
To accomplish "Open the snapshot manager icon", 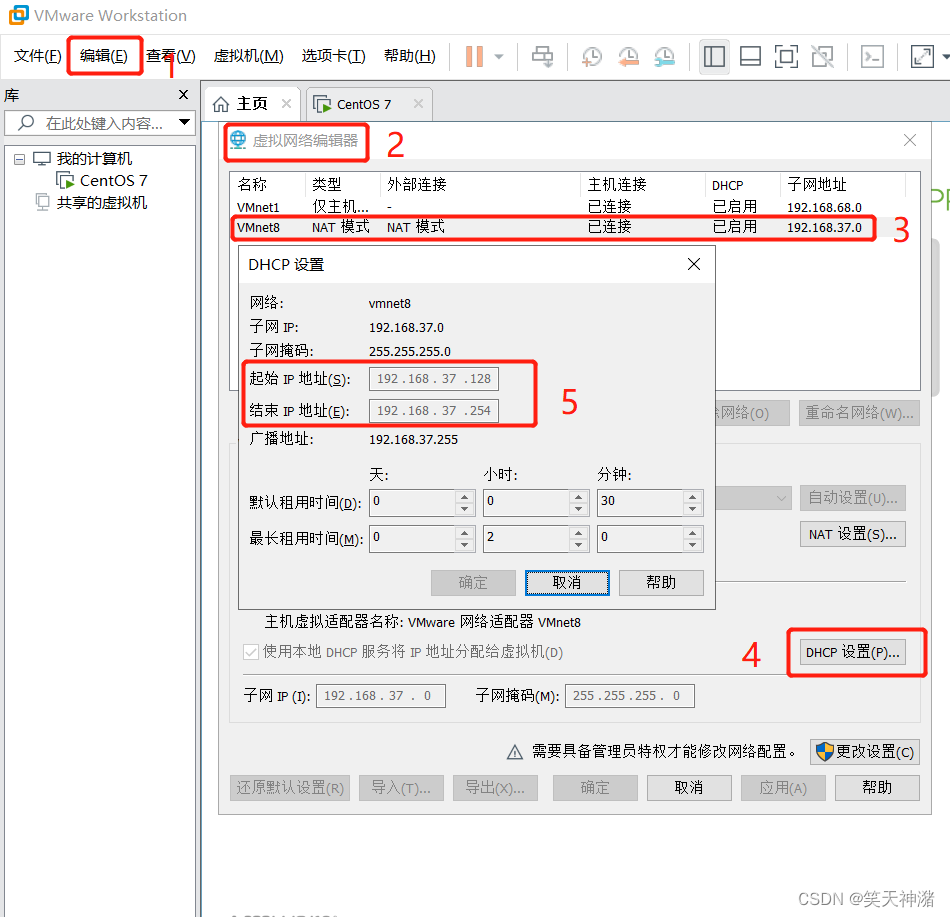I will 665,57.
